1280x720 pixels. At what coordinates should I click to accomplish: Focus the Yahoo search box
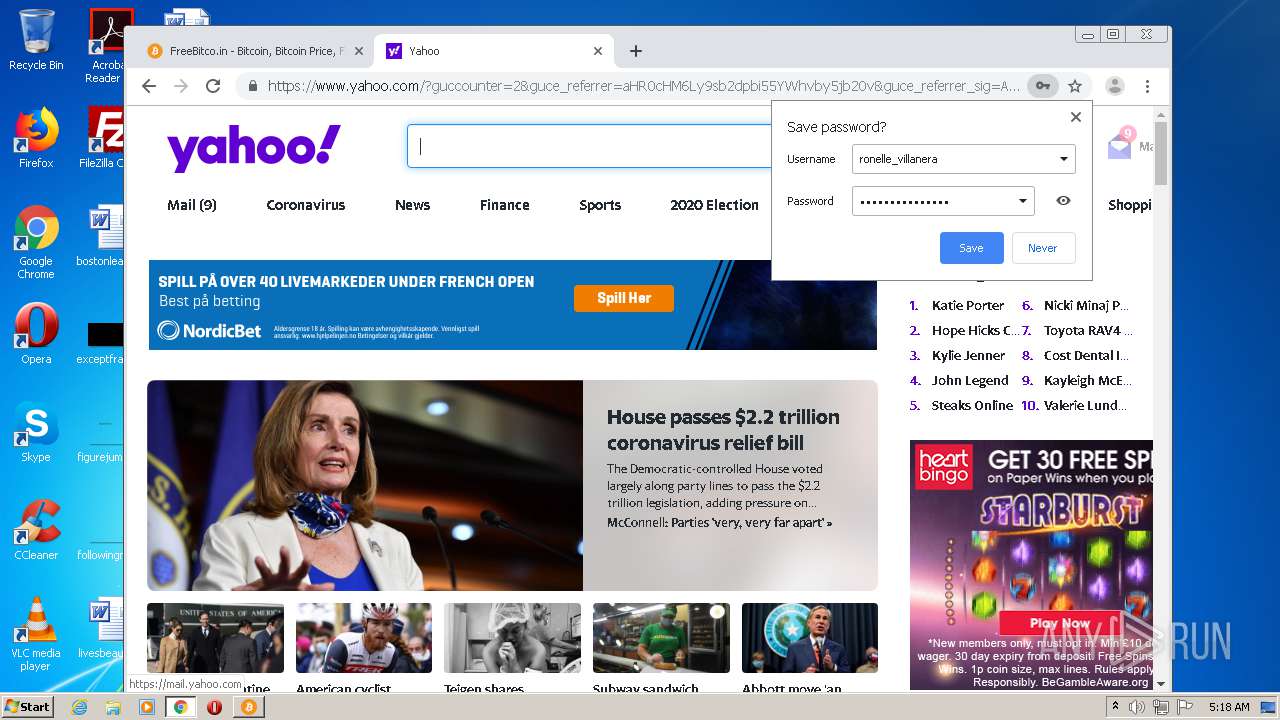pos(590,146)
